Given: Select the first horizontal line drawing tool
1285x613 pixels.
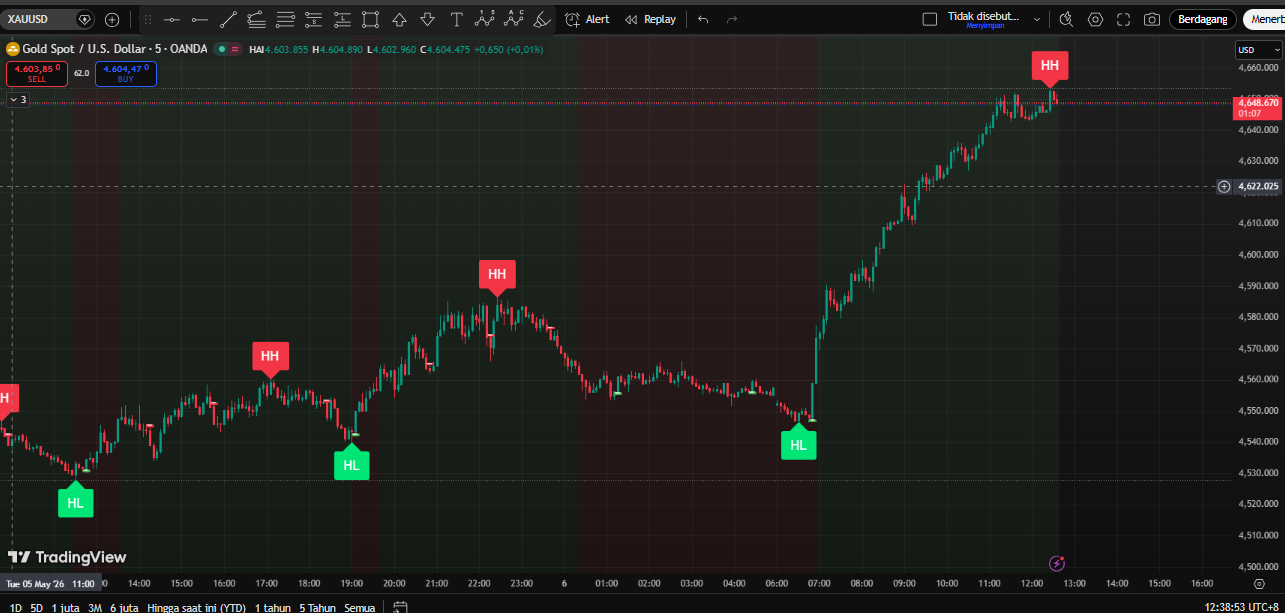Looking at the screenshot, I should (x=172, y=19).
